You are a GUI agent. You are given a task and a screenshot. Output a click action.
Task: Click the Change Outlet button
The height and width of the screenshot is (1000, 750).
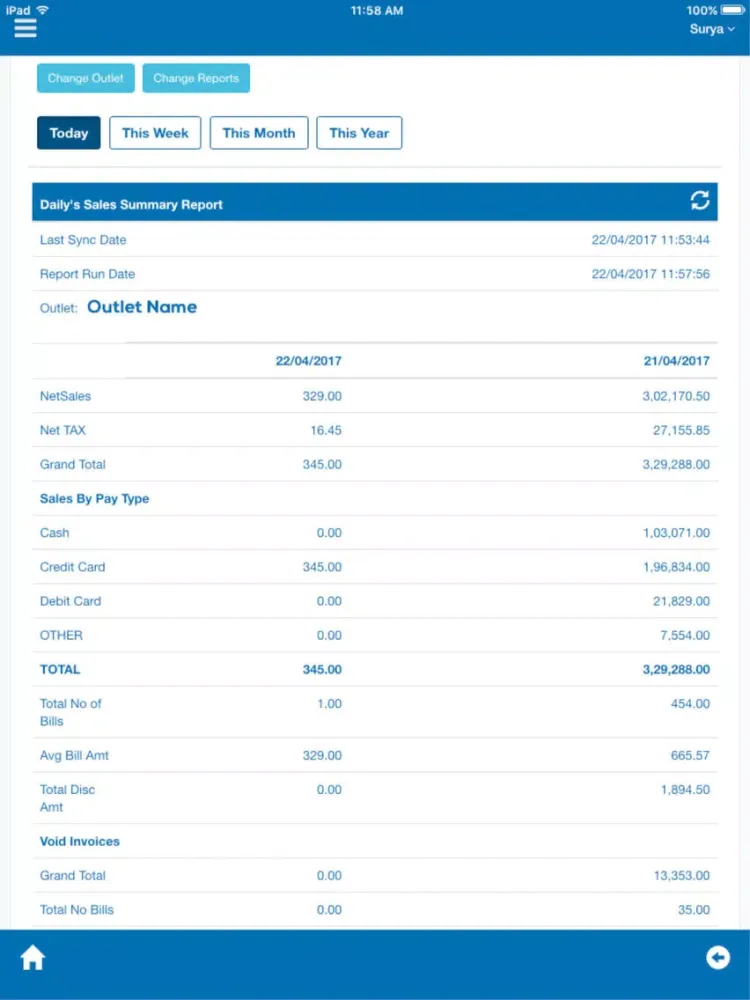[85, 78]
